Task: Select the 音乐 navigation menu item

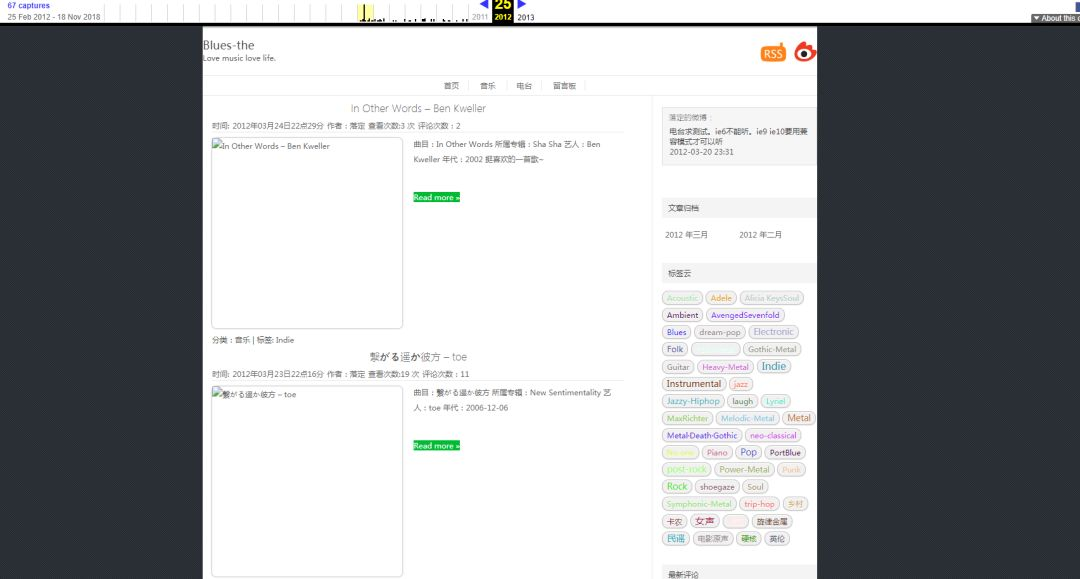Action: (487, 86)
